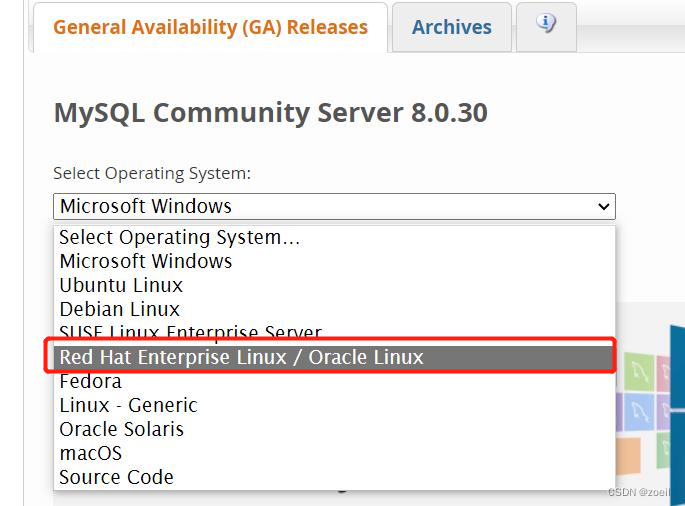Screen dimensions: 685x506
Task: Select Microsoft Windows from the list
Action: 334,261
